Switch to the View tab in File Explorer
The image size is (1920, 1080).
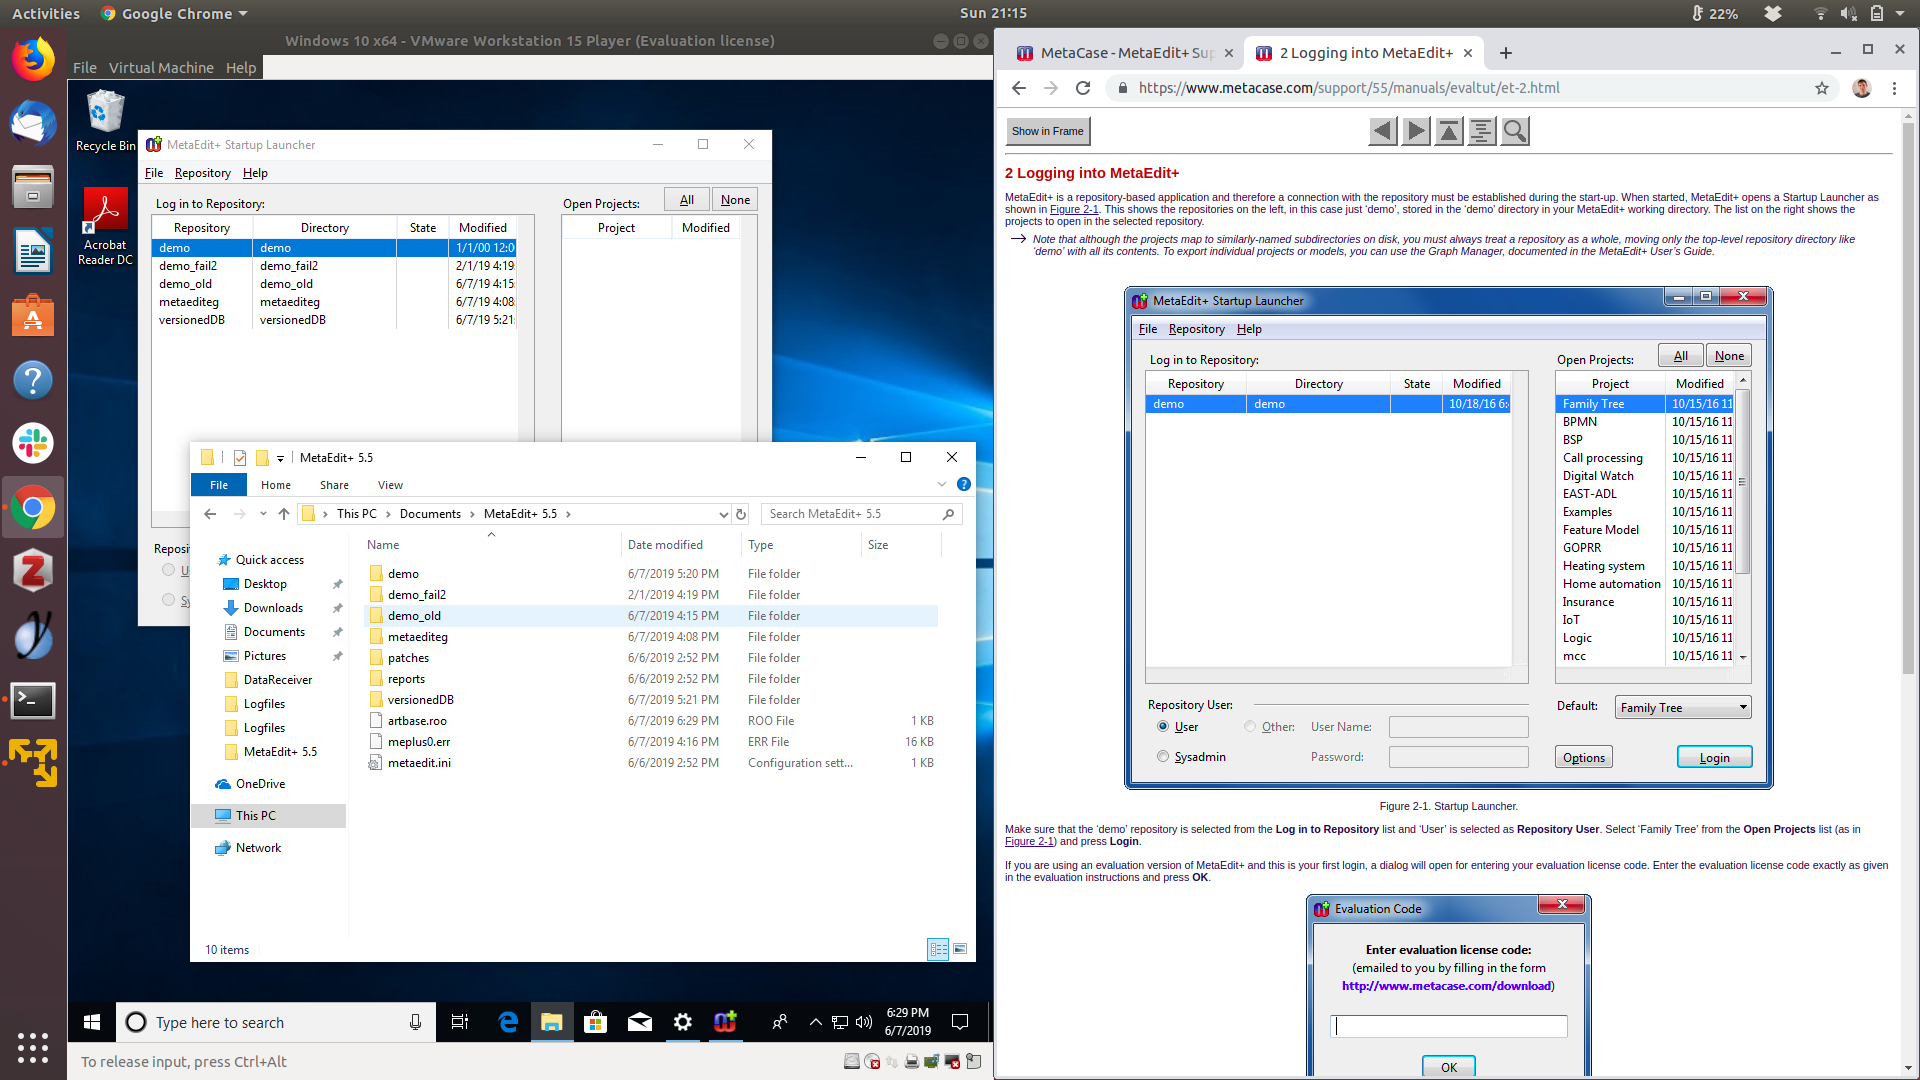390,485
